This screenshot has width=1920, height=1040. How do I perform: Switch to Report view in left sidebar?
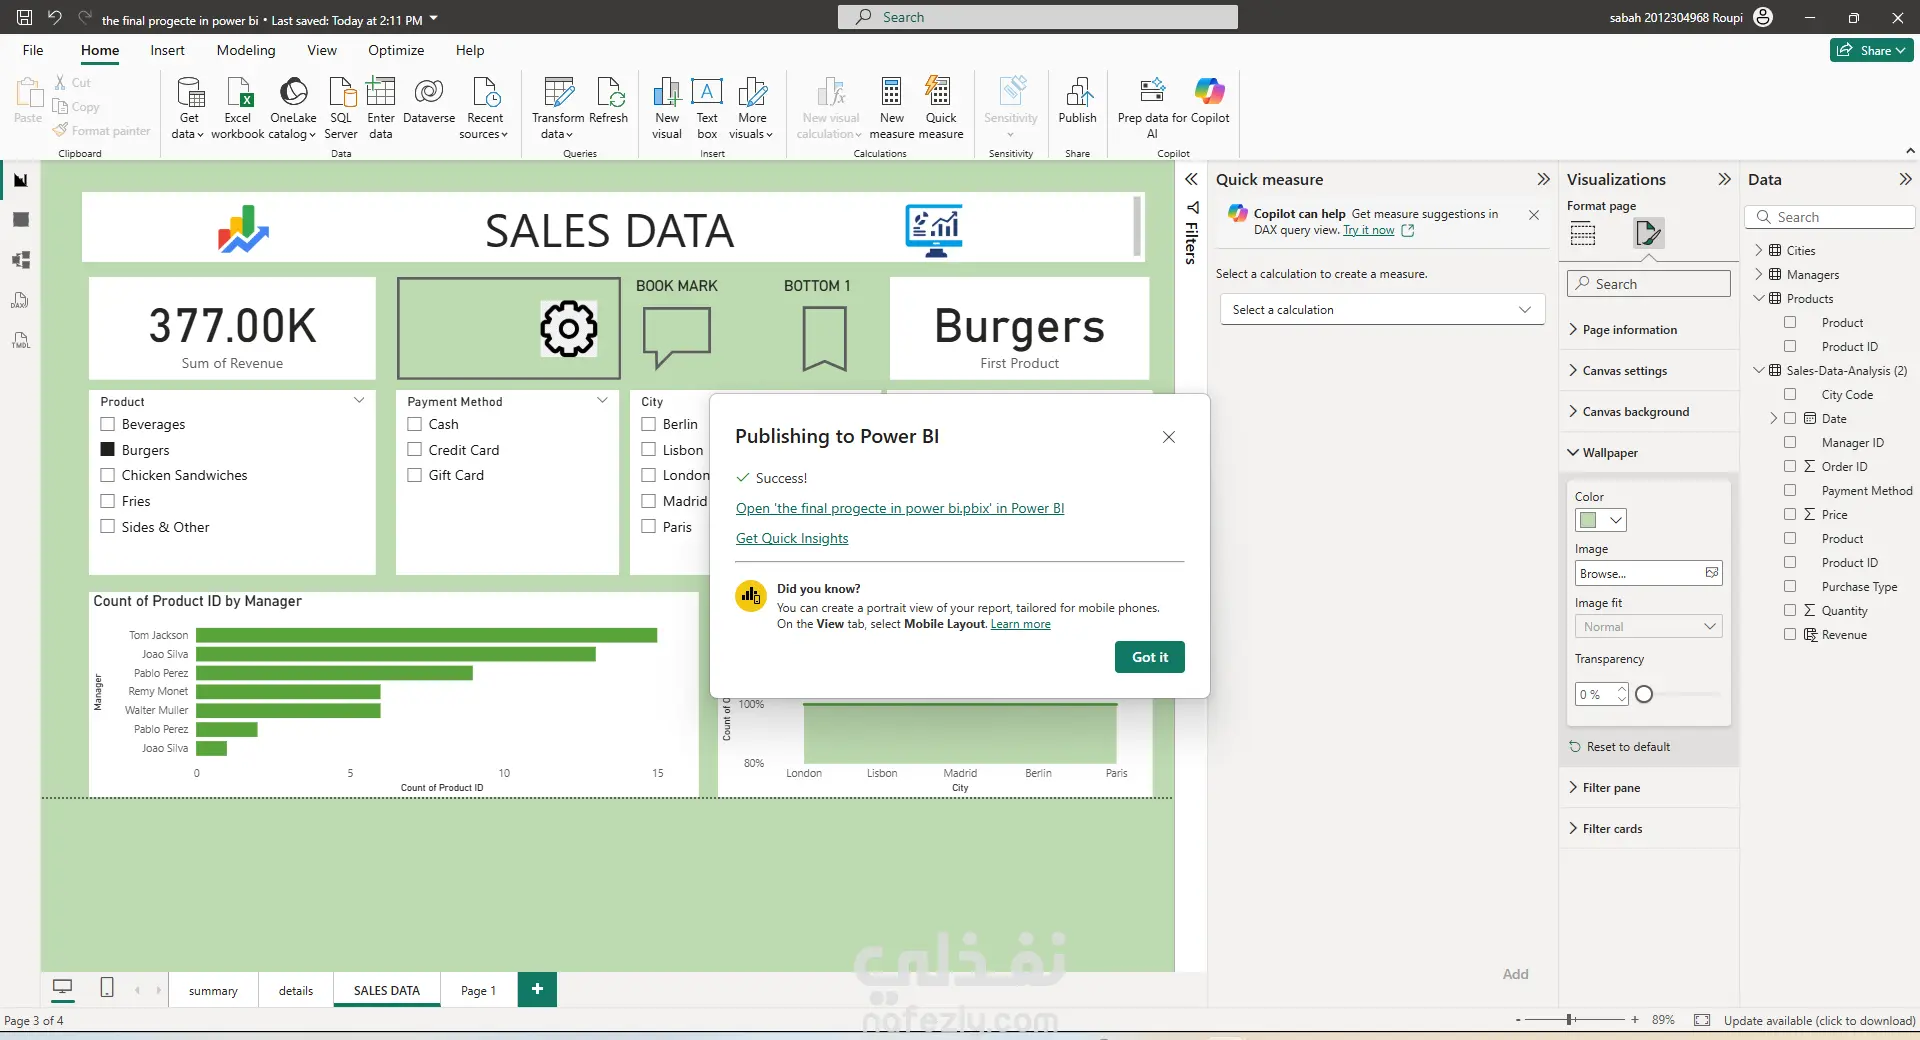click(x=21, y=180)
